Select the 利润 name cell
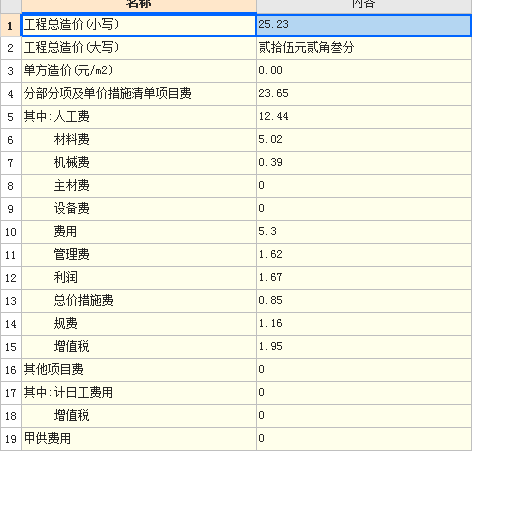Image resolution: width=531 pixels, height=520 pixels. pyautogui.click(x=139, y=278)
